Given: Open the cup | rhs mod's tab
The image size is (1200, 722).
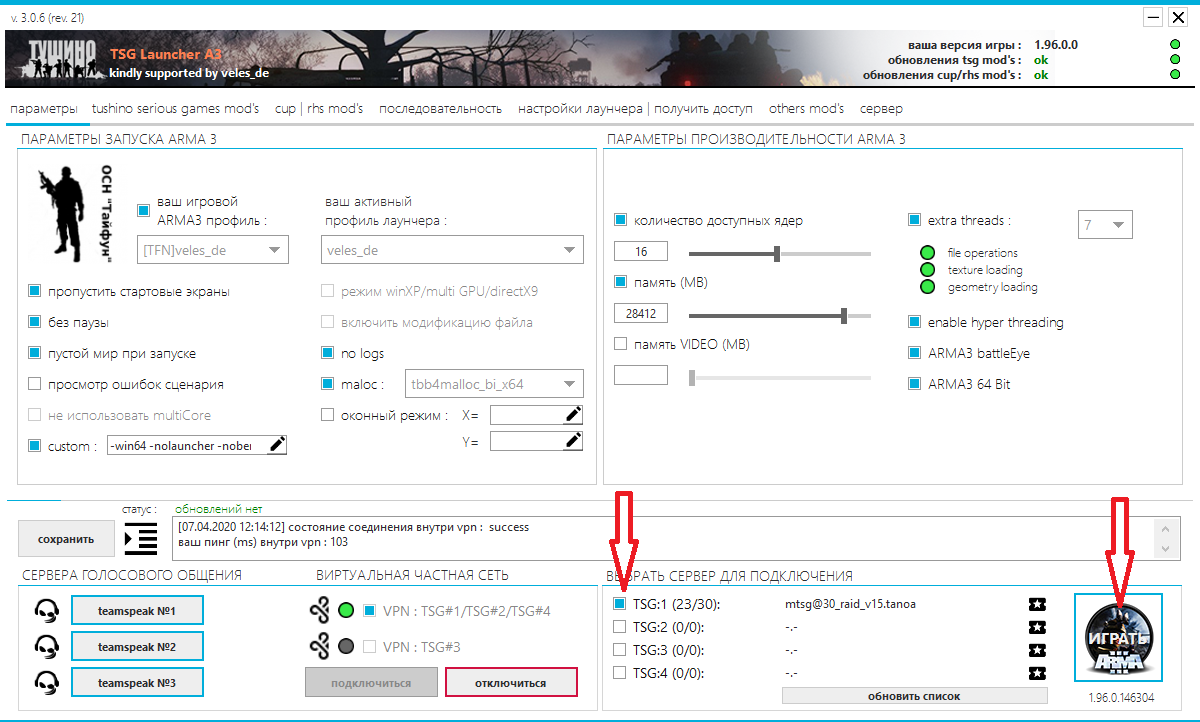Looking at the screenshot, I should pyautogui.click(x=319, y=108).
